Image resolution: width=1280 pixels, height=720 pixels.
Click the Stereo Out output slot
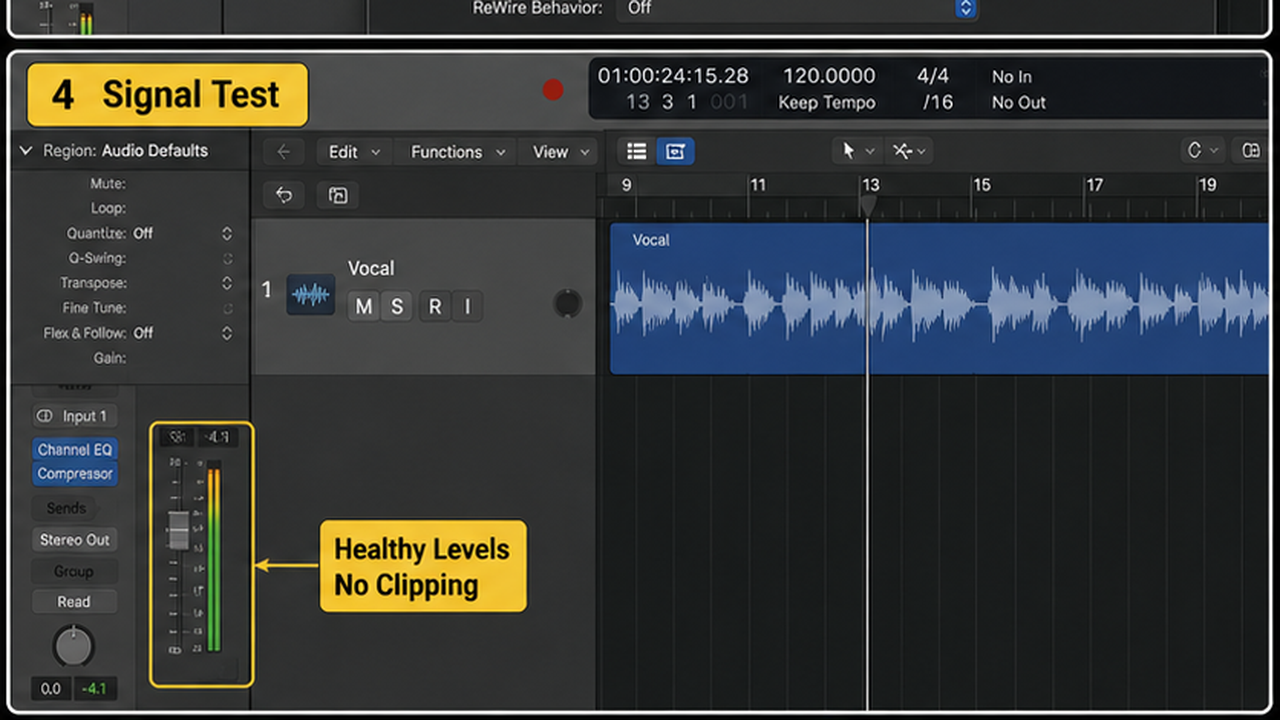click(x=74, y=540)
